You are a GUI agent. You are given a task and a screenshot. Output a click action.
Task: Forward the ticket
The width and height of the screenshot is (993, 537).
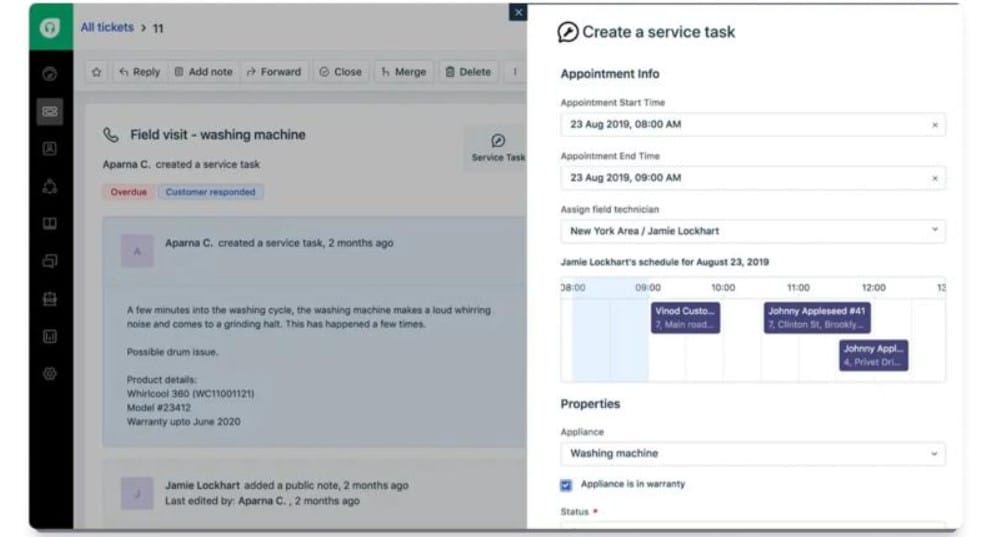click(x=274, y=72)
